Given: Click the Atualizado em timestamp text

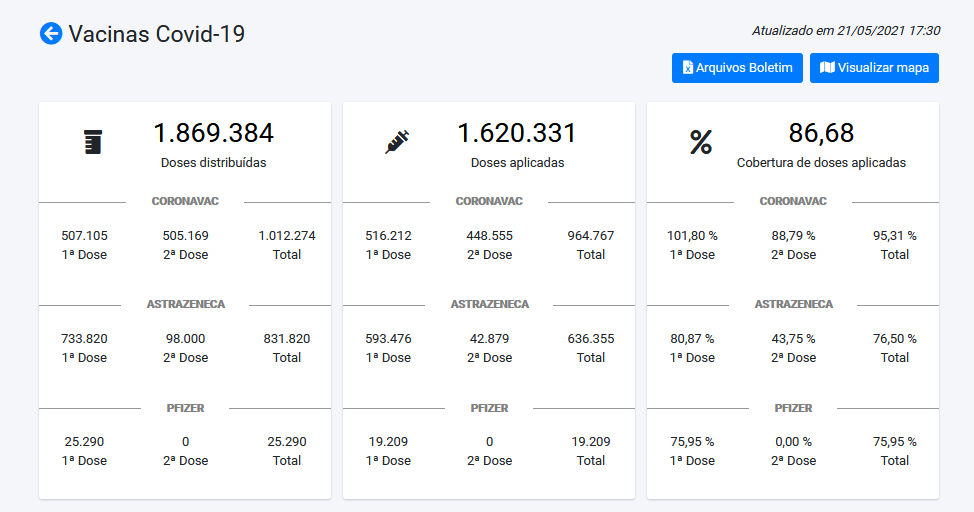Looking at the screenshot, I should (845, 31).
